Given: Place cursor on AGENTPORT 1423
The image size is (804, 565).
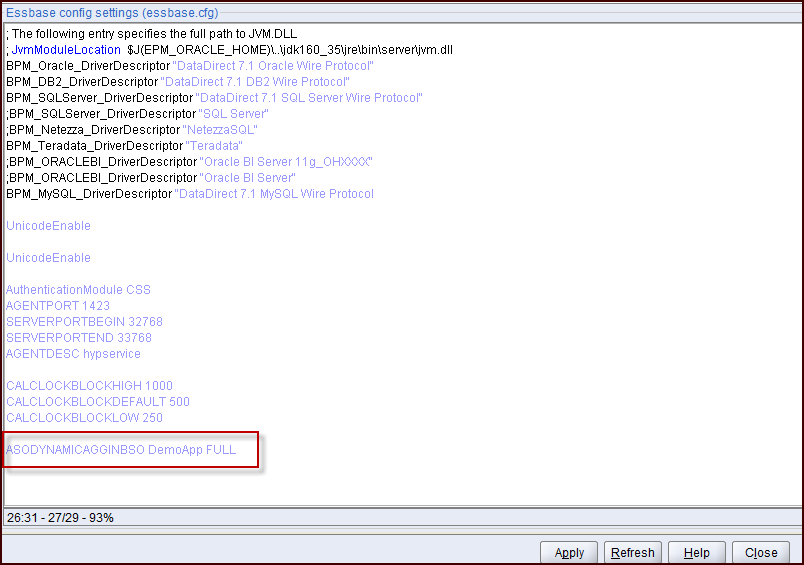Looking at the screenshot, I should 58,306.
